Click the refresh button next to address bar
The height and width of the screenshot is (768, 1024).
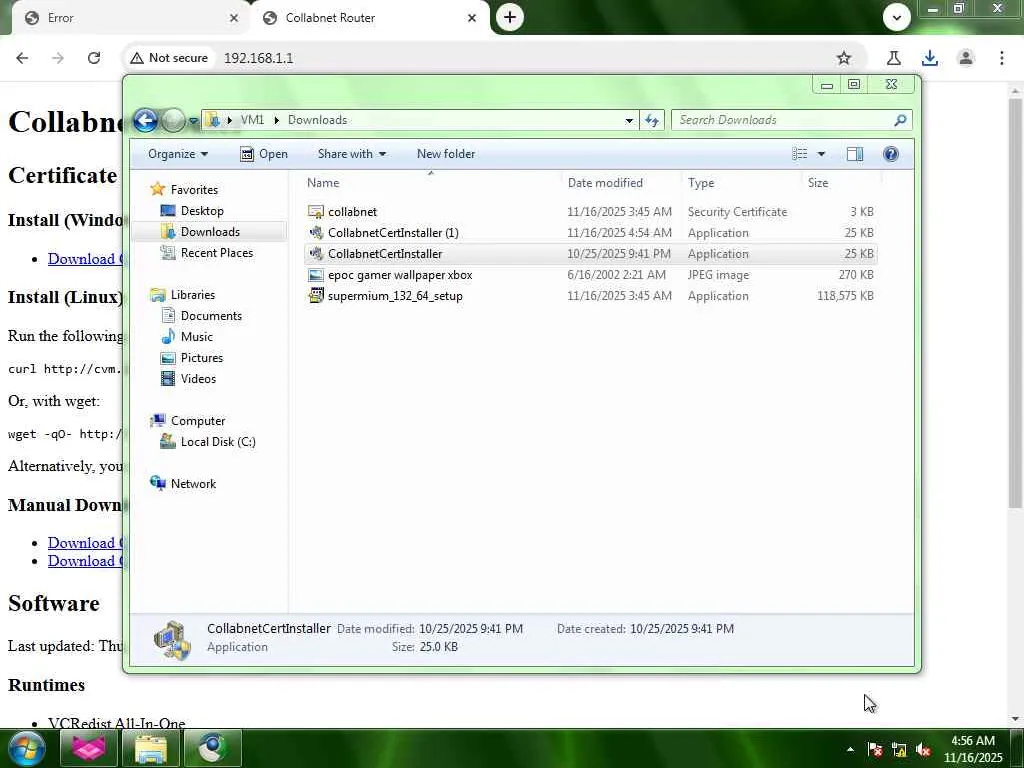pos(652,120)
